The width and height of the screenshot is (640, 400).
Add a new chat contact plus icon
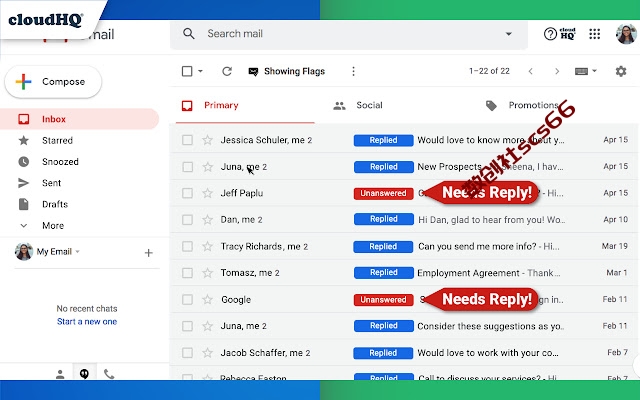(149, 253)
